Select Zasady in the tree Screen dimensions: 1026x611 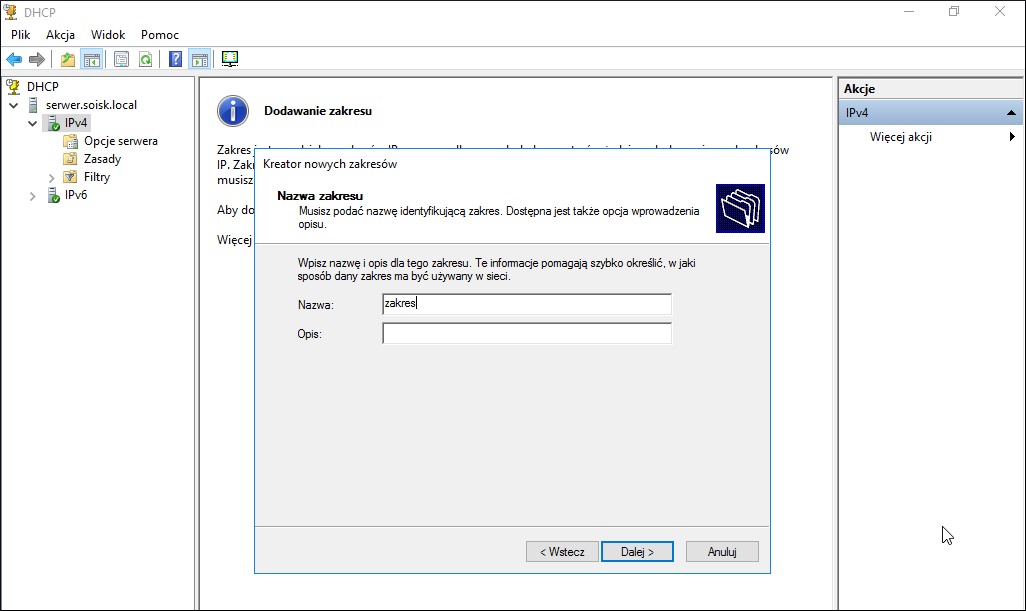tap(102, 159)
